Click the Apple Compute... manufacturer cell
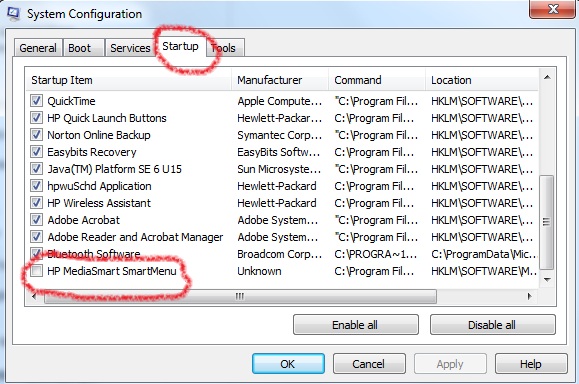Viewport: 579px width, 384px height. pos(280,101)
